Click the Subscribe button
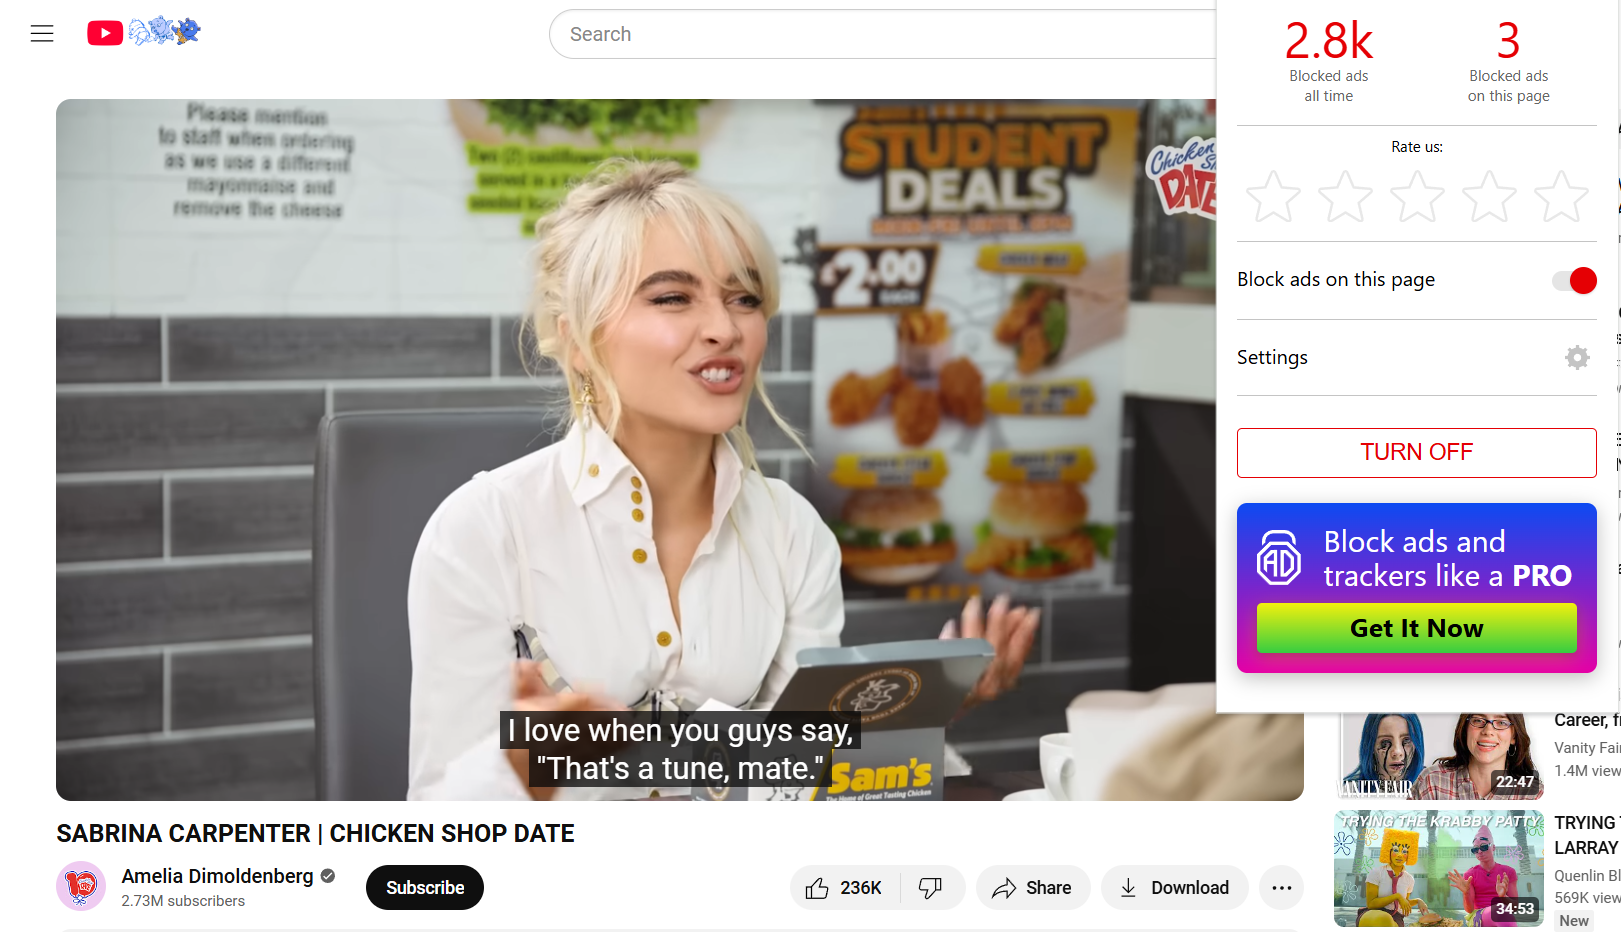Image resolution: width=1621 pixels, height=932 pixels. (x=425, y=888)
